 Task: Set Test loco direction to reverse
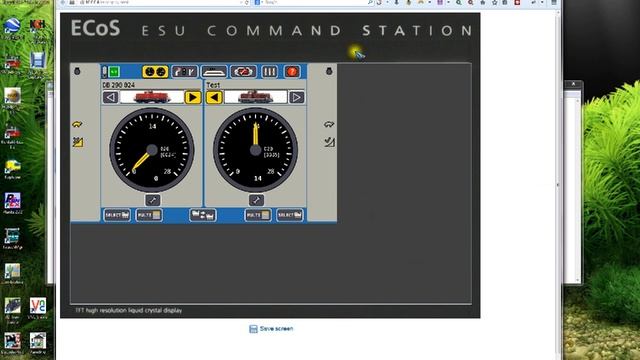point(214,98)
